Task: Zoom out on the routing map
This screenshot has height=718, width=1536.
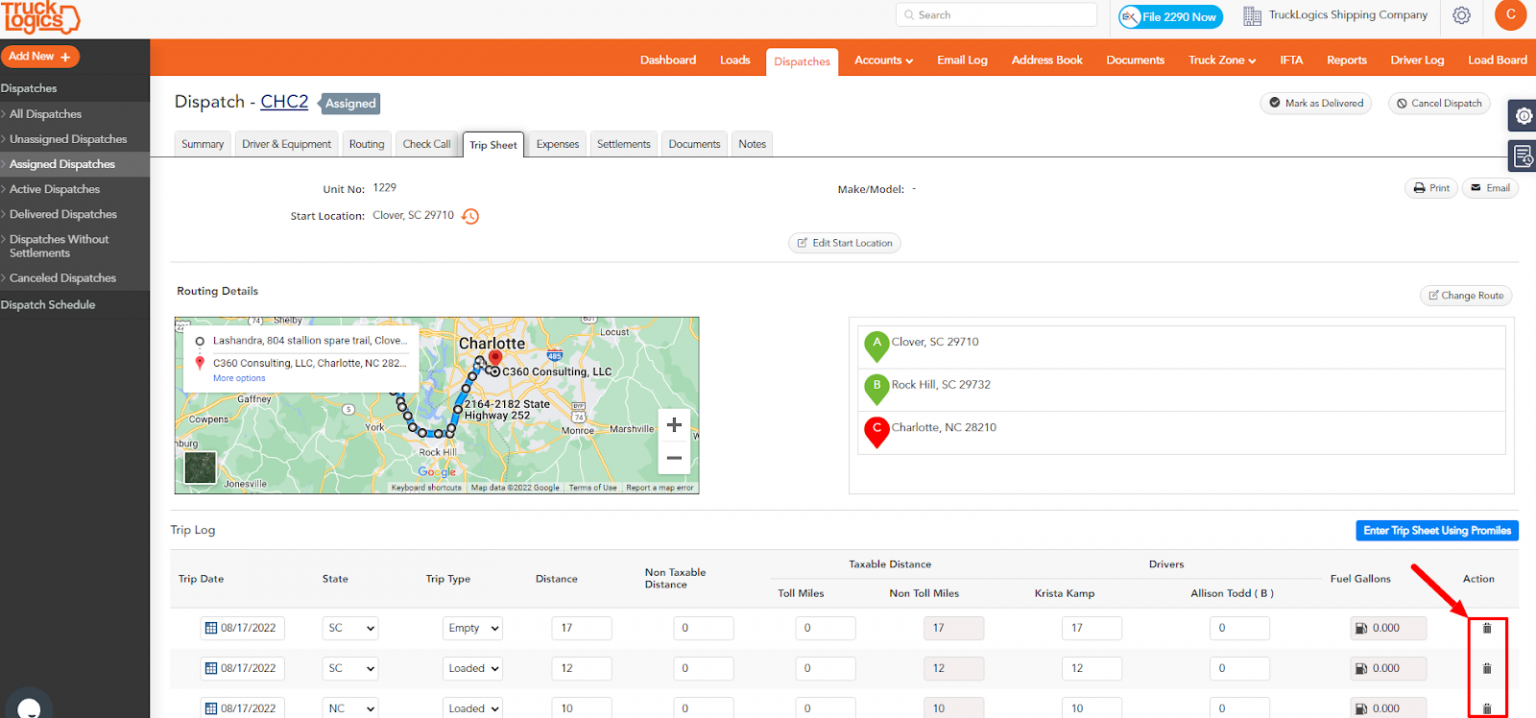Action: click(x=674, y=456)
